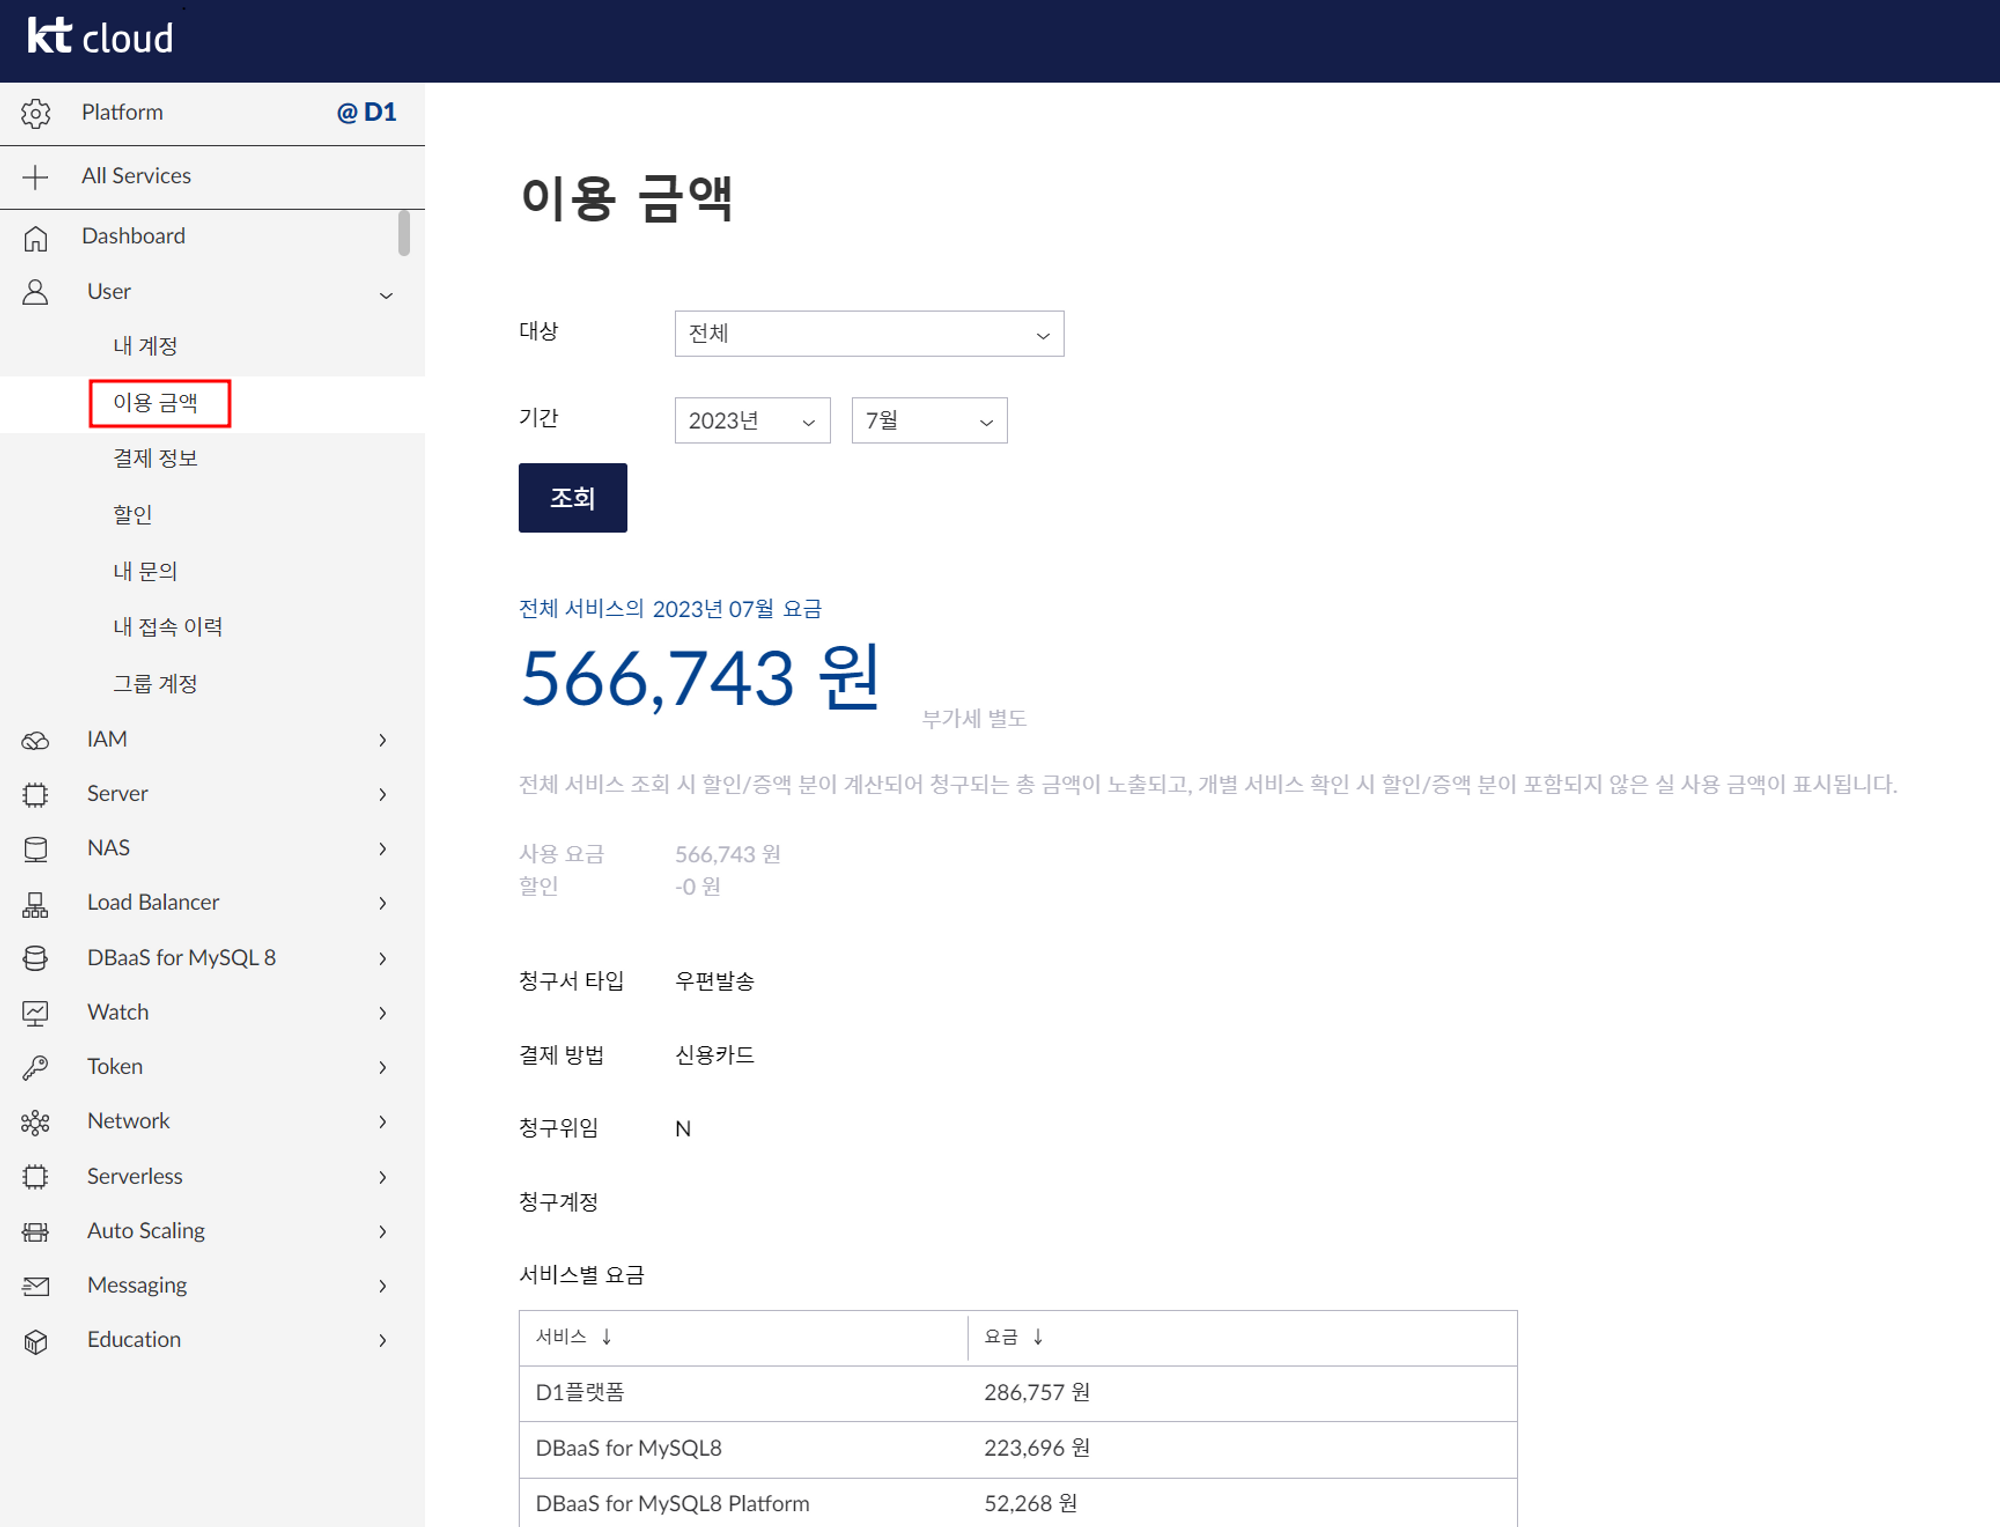2000x1527 pixels.
Task: Open the 그룹 계정 menu item
Action: pos(155,683)
